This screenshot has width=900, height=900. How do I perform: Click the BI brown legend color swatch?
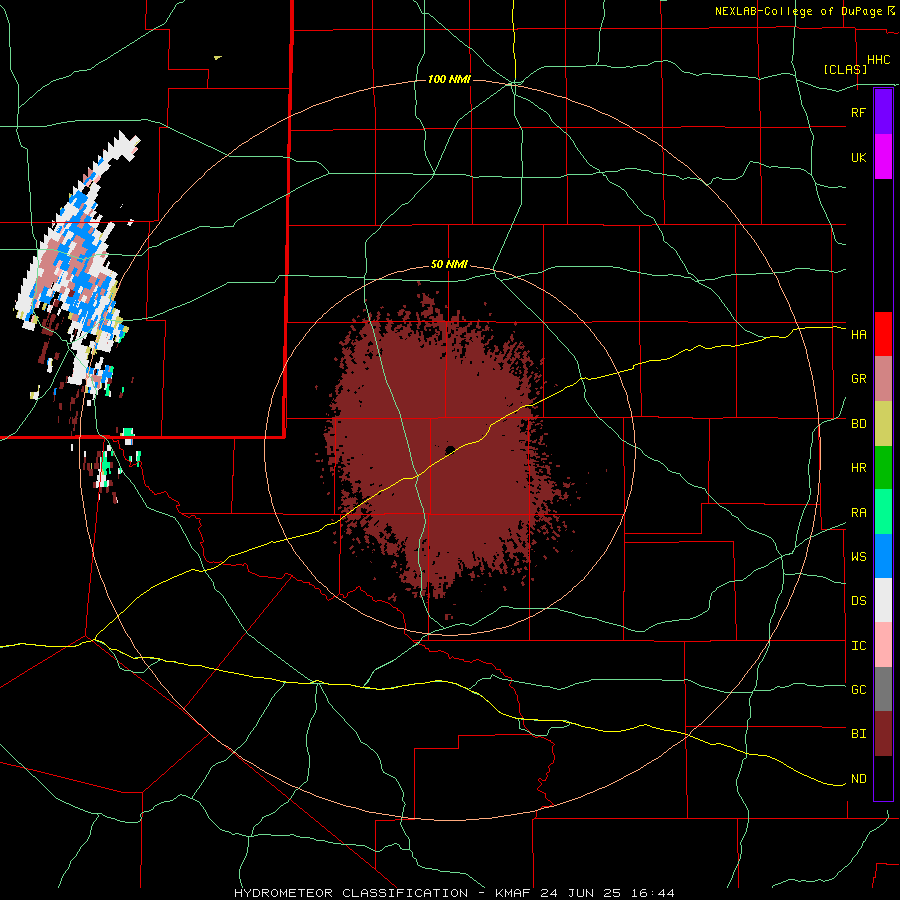(x=883, y=734)
